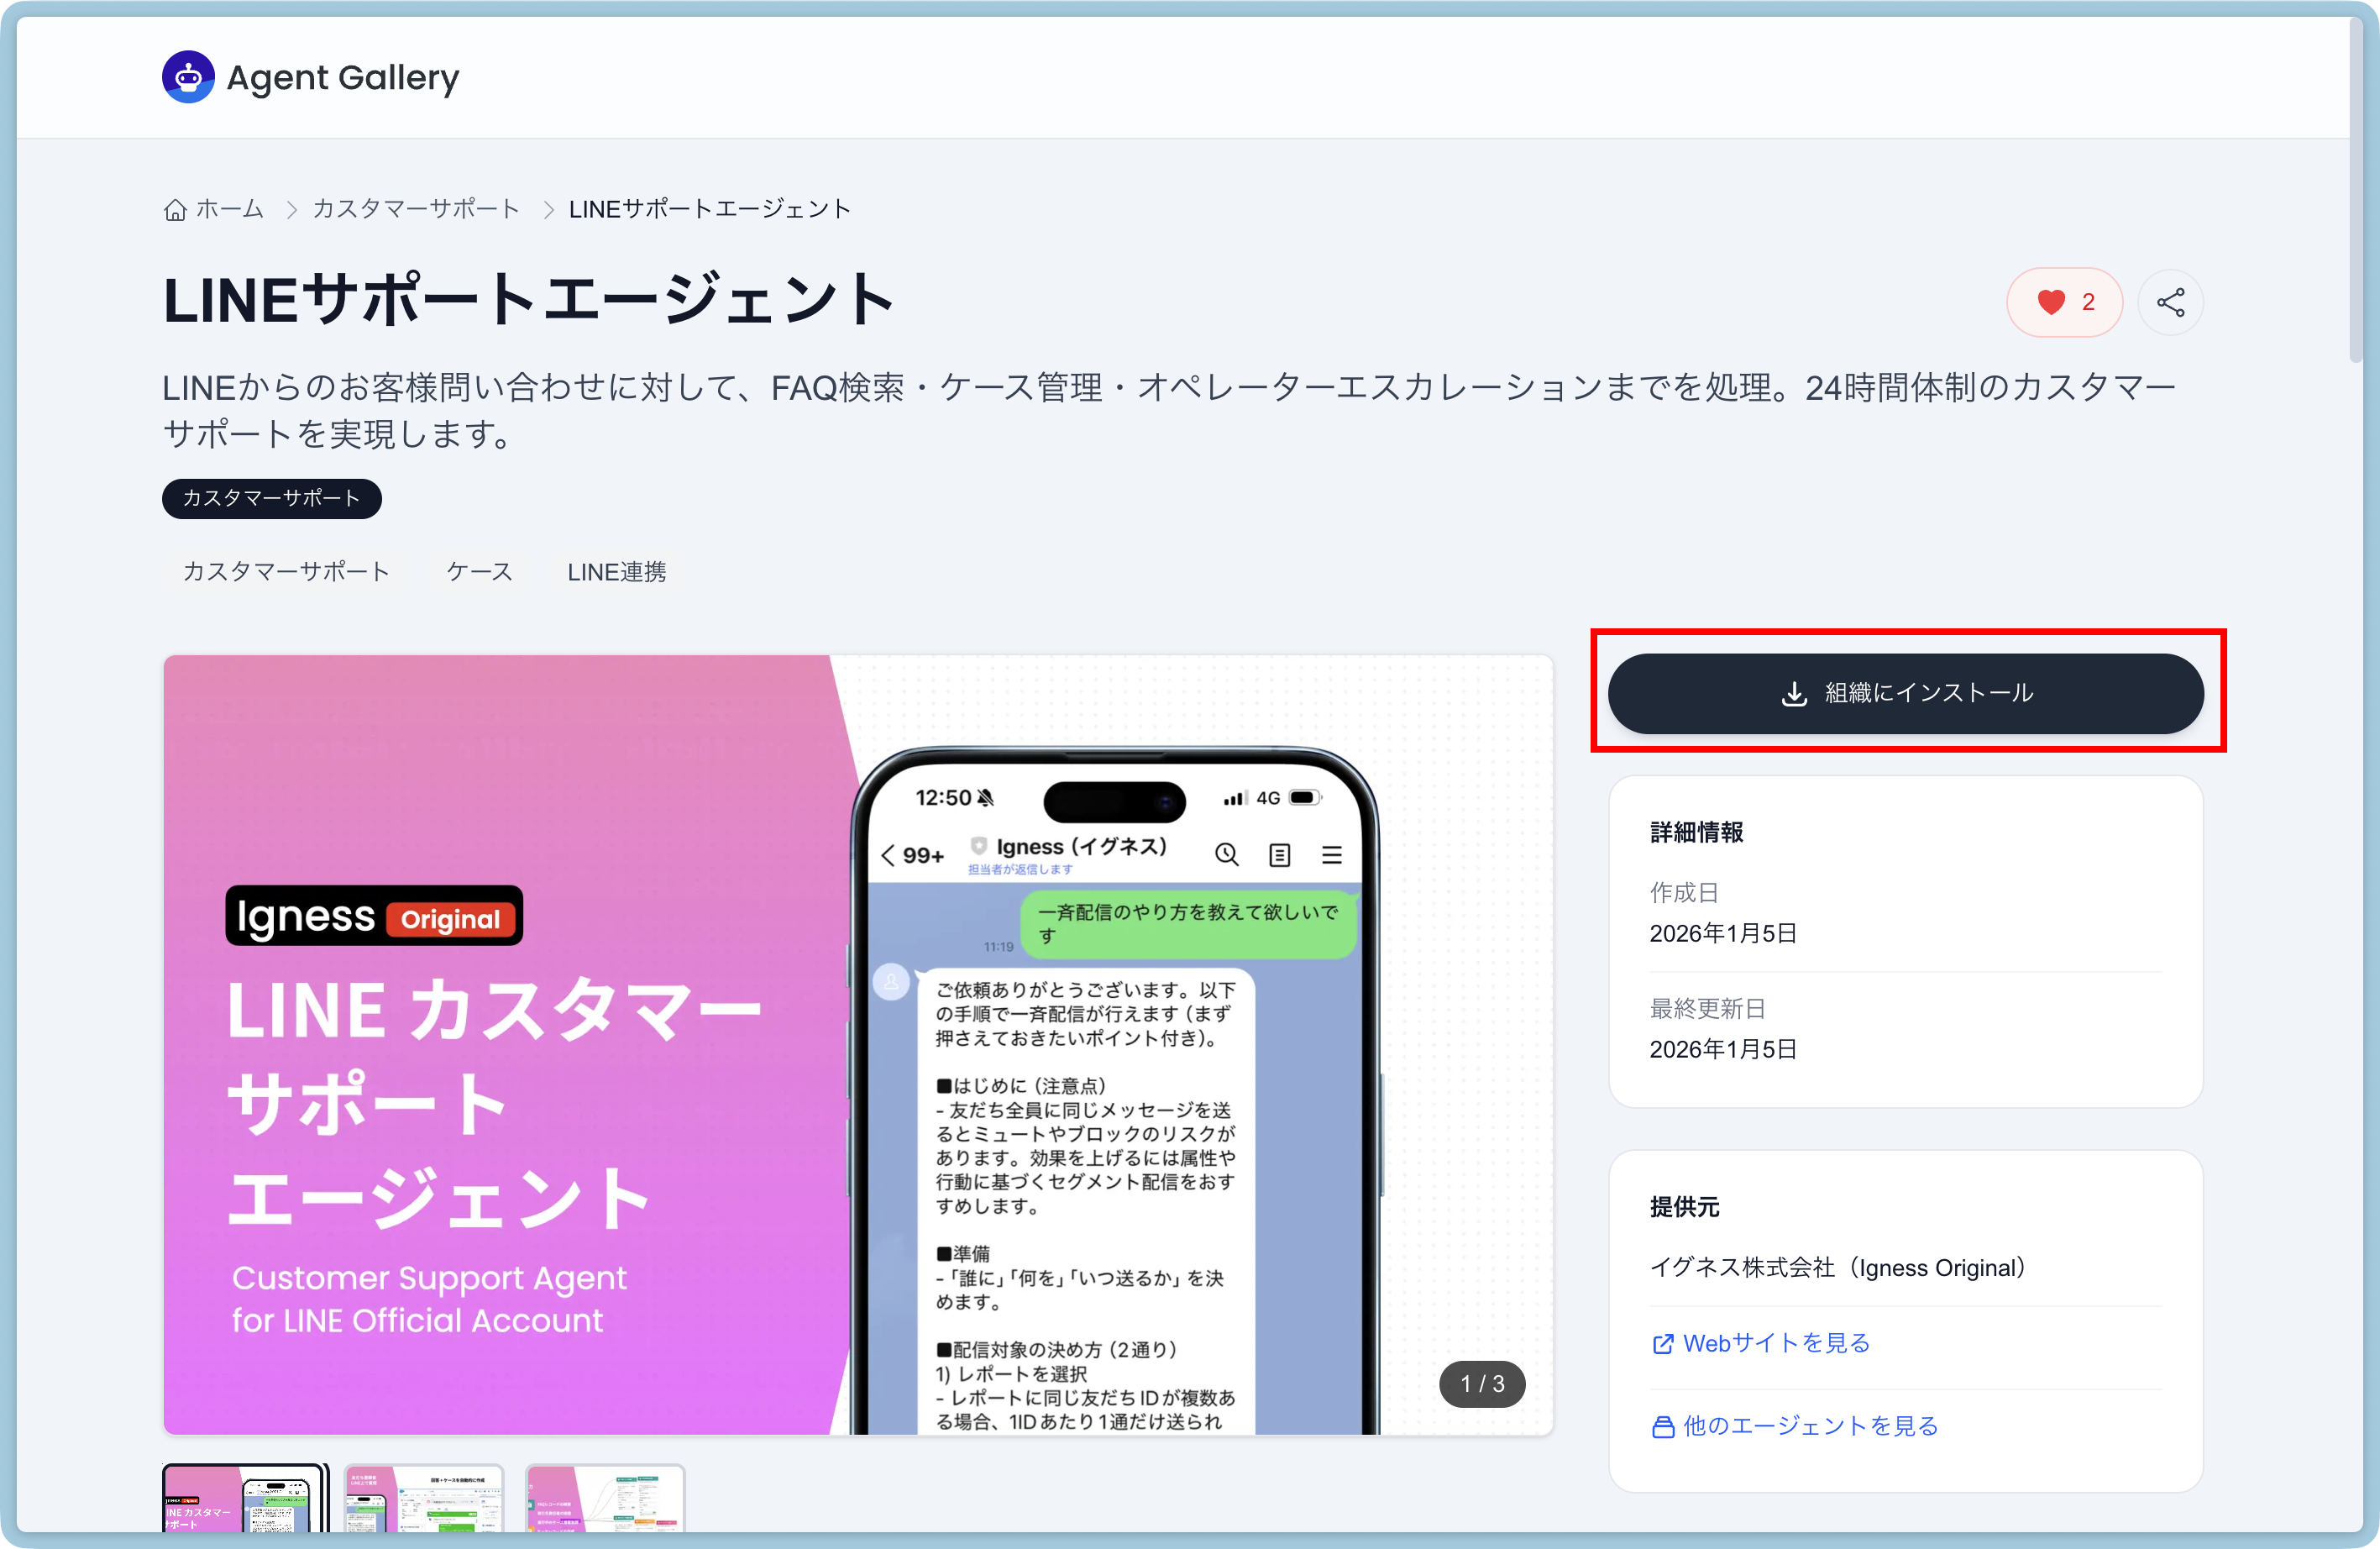Click the dark カスタマーサポート category badge
Screen dimensions: 2380x1549
pos(271,498)
